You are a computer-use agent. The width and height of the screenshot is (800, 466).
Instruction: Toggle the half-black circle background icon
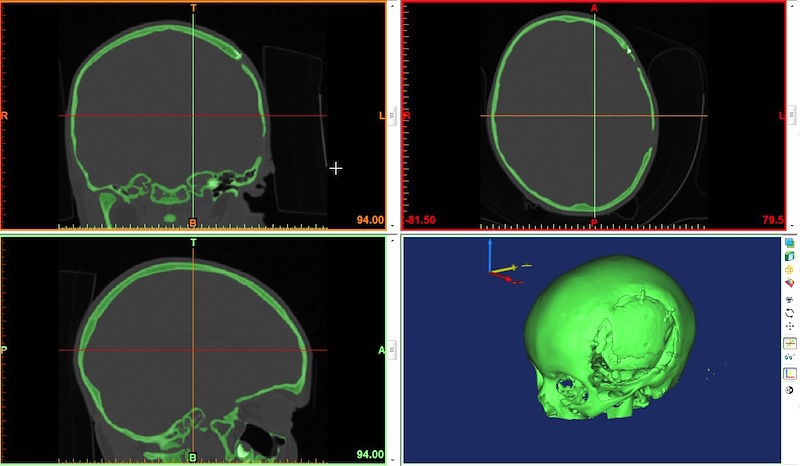pyautogui.click(x=790, y=389)
